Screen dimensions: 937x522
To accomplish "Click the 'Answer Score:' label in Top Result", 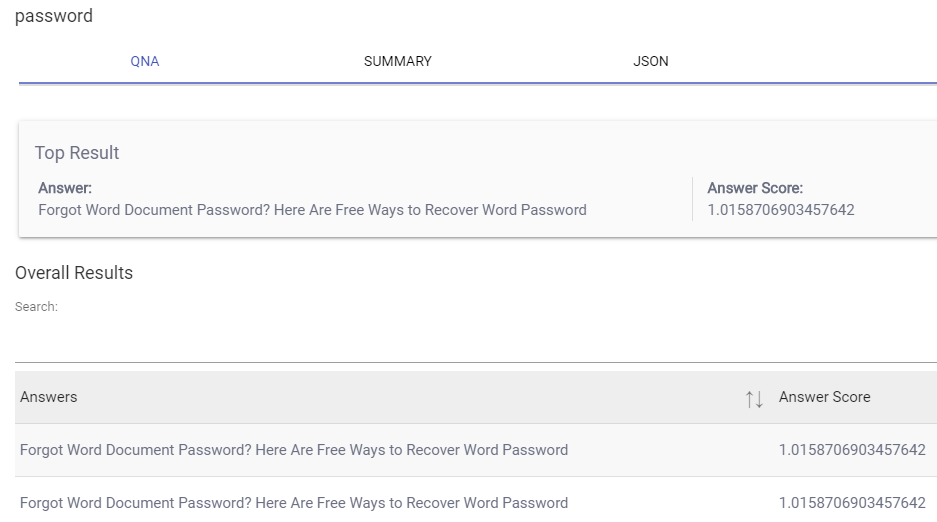I will click(x=755, y=188).
